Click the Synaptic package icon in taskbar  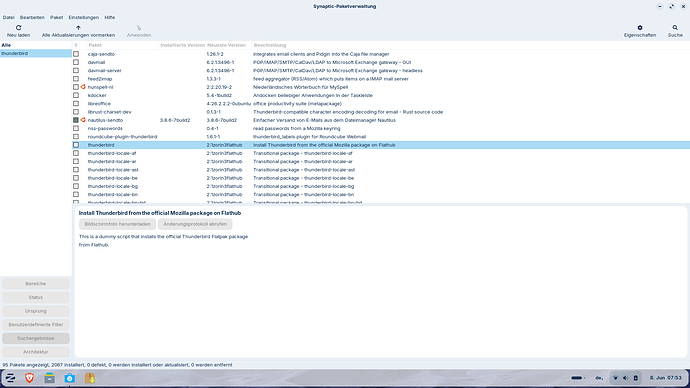tap(90, 378)
